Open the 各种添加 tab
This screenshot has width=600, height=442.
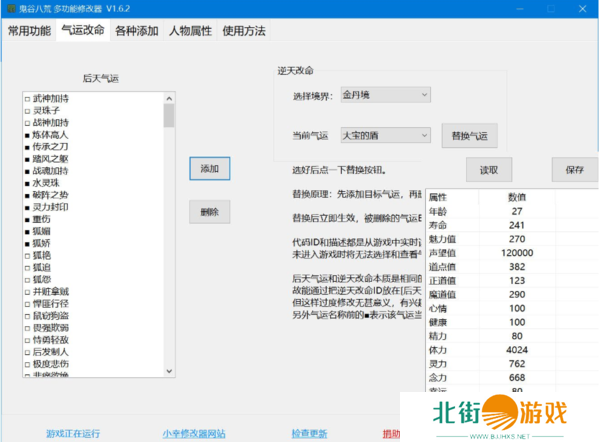[136, 31]
